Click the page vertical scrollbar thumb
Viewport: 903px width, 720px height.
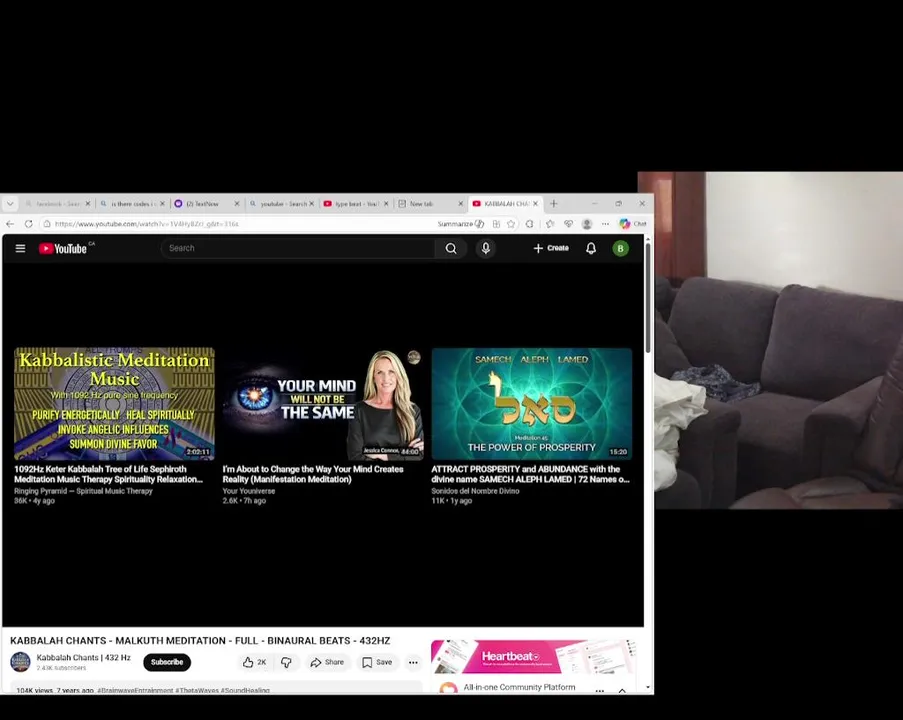(648, 298)
